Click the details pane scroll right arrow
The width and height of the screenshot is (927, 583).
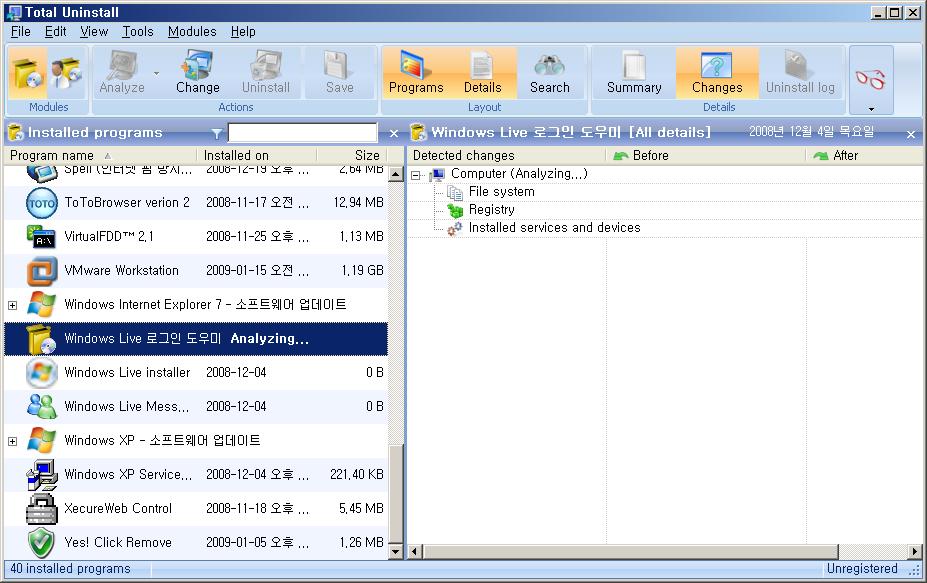click(x=916, y=552)
